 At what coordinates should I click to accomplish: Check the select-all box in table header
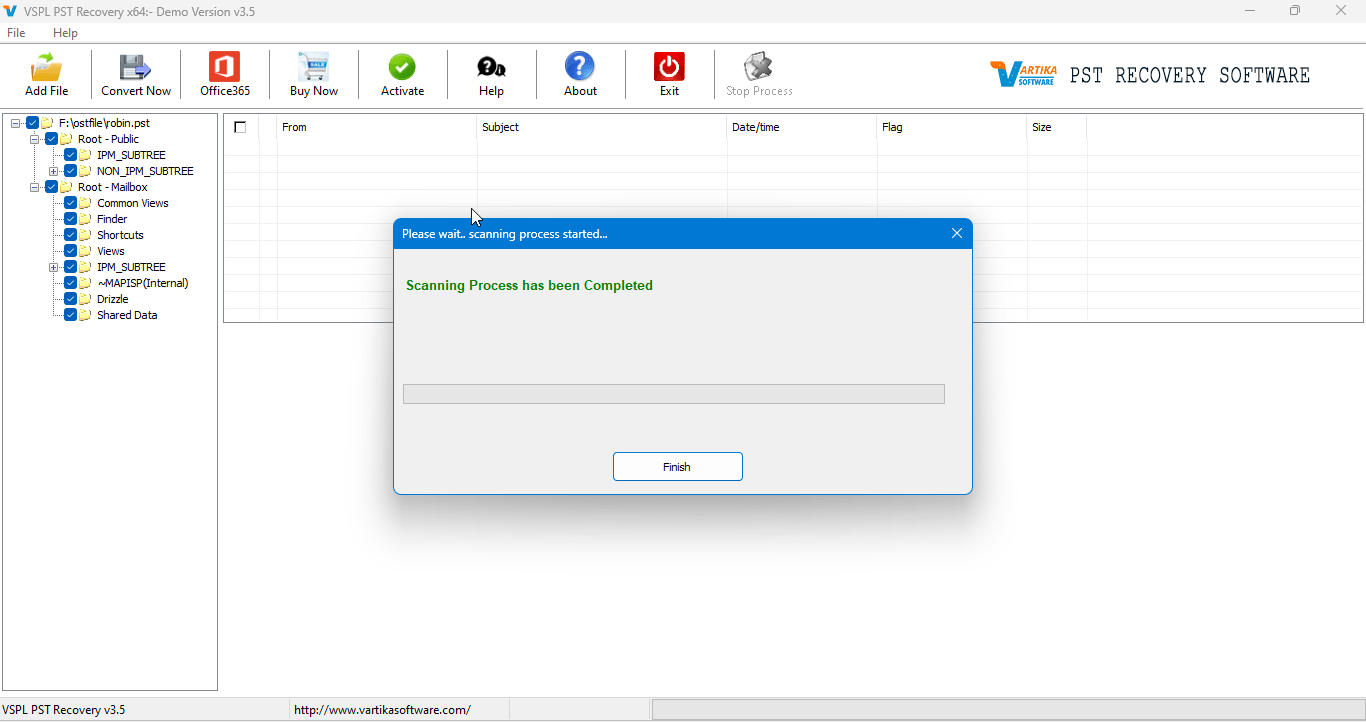tap(240, 127)
